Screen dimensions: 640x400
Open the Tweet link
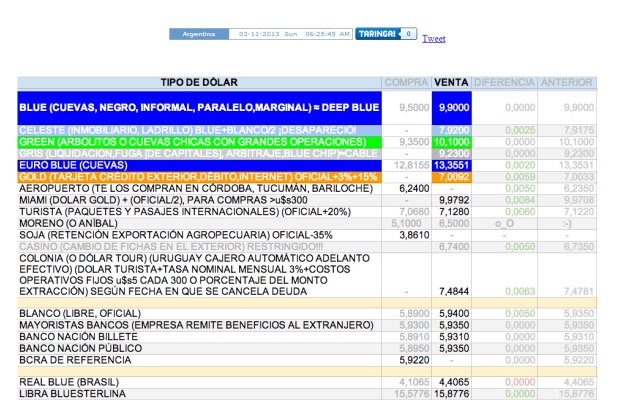pos(433,39)
